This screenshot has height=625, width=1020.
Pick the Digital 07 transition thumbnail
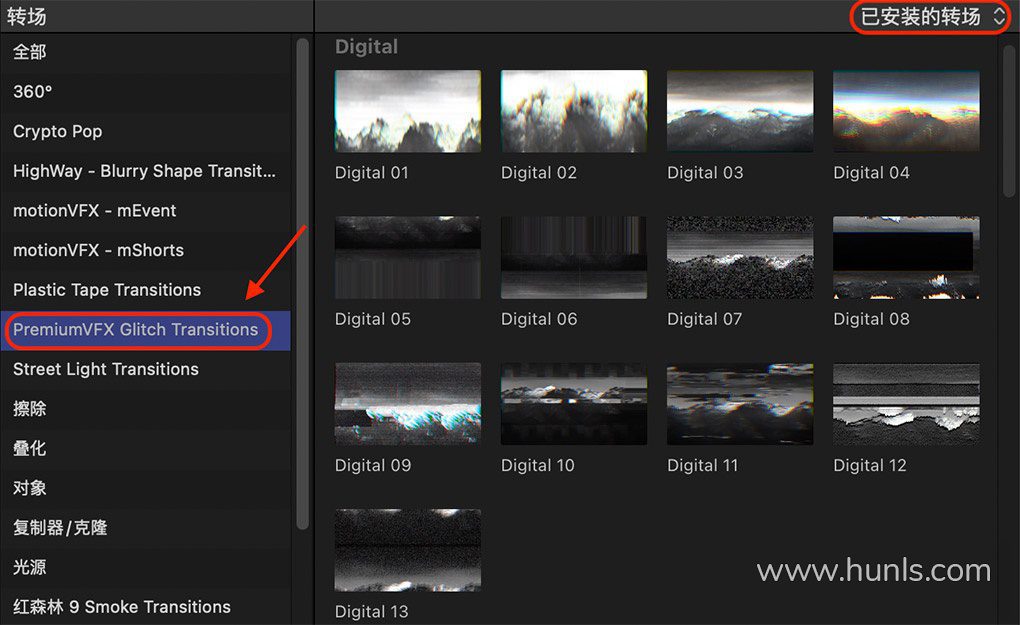[x=740, y=258]
